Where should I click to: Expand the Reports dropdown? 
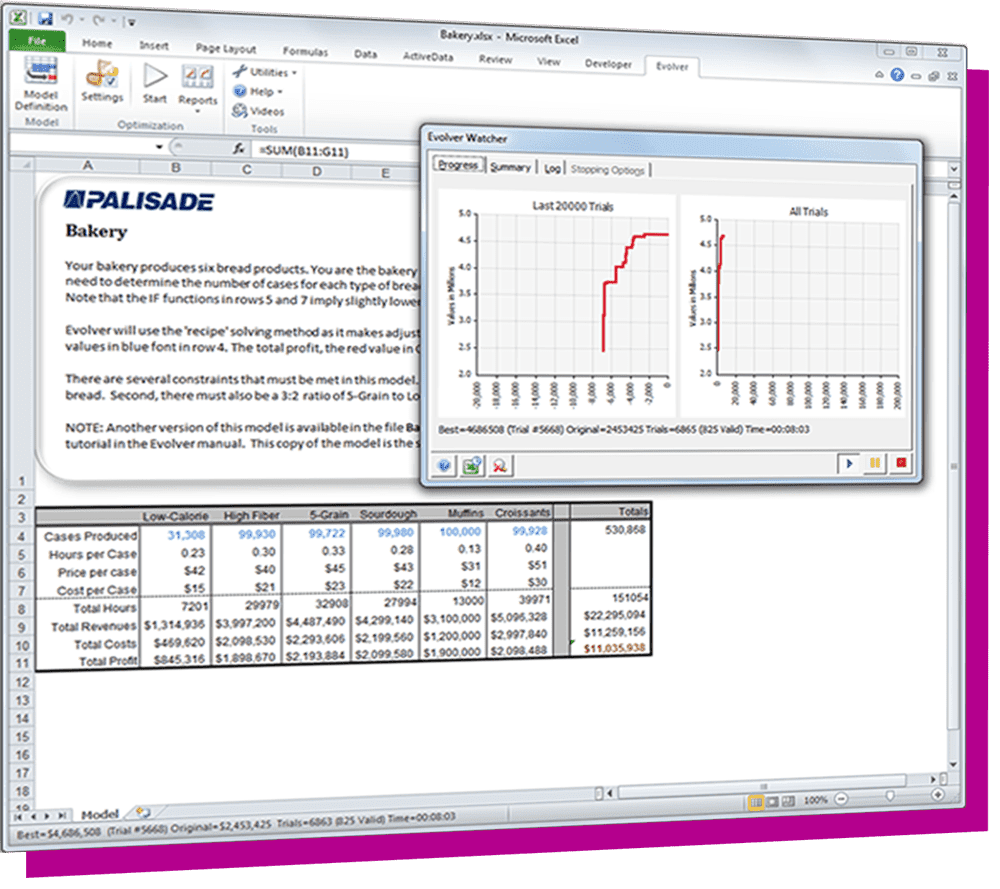(198, 111)
